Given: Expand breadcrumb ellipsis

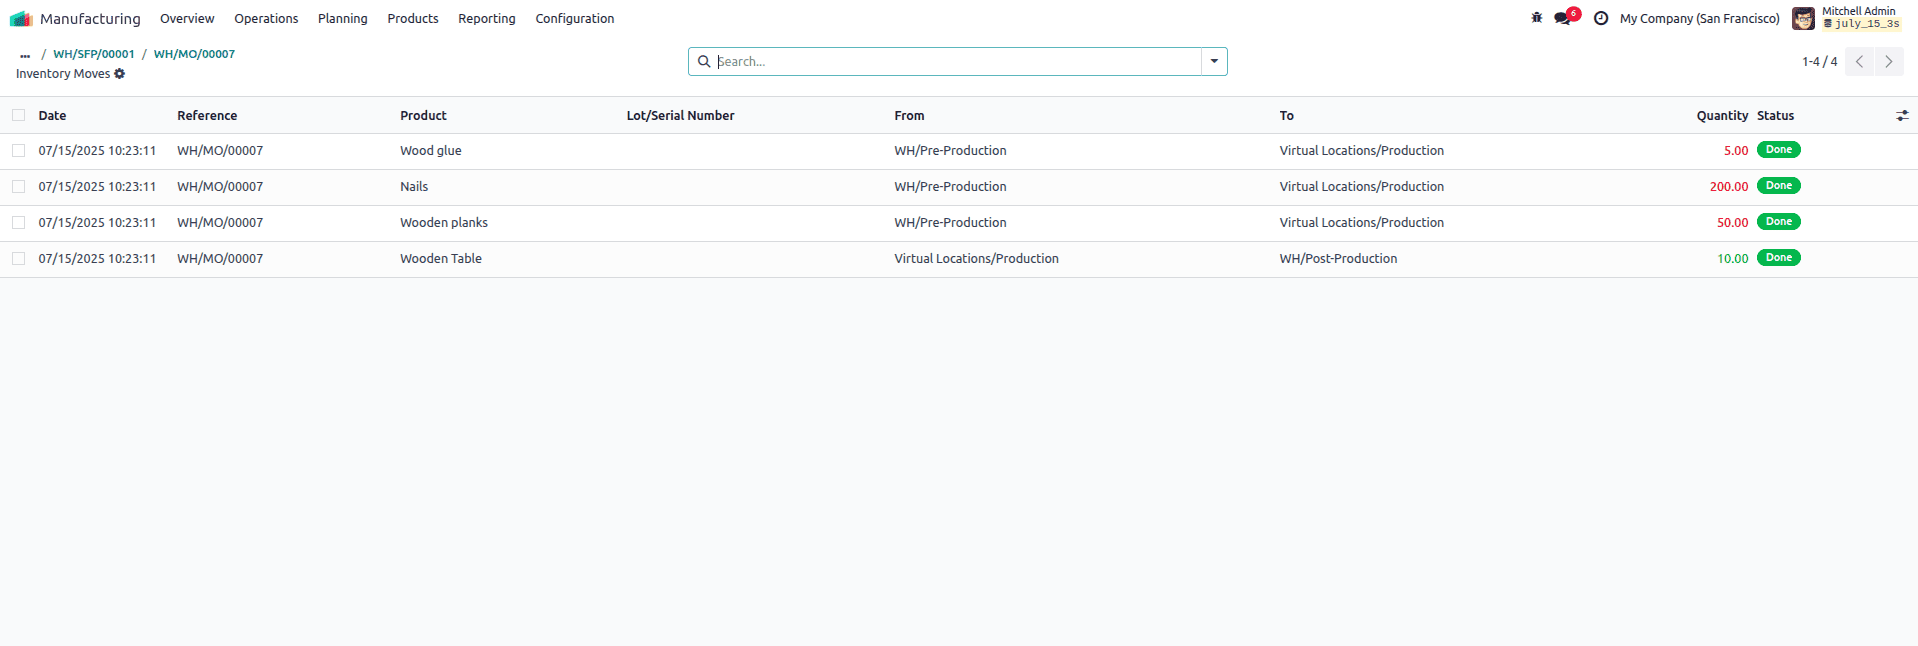Looking at the screenshot, I should point(25,55).
